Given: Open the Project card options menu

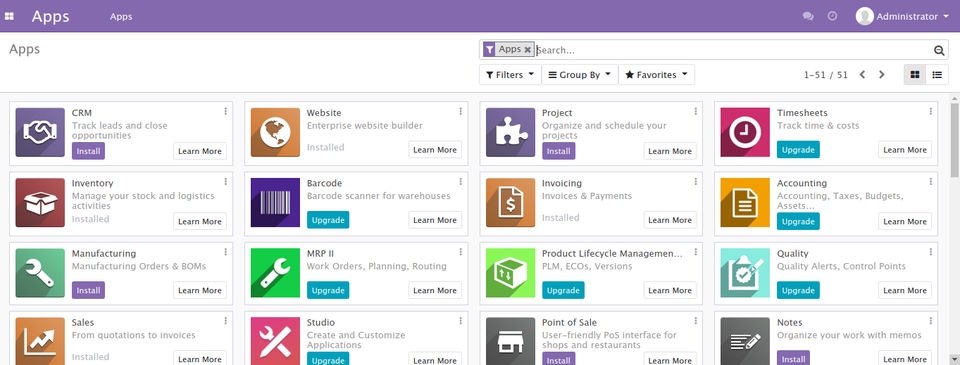Looking at the screenshot, I should [x=696, y=111].
